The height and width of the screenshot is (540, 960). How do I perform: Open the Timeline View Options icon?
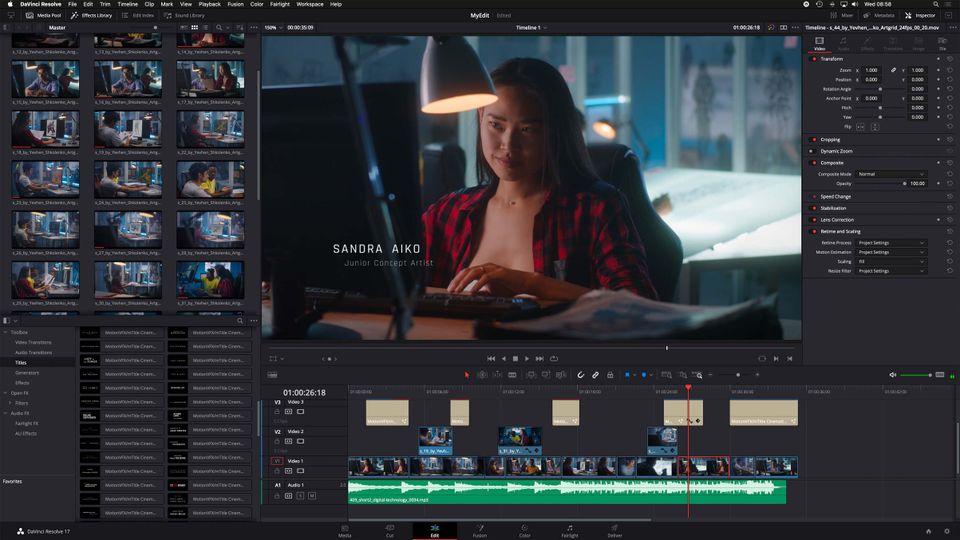click(x=272, y=375)
